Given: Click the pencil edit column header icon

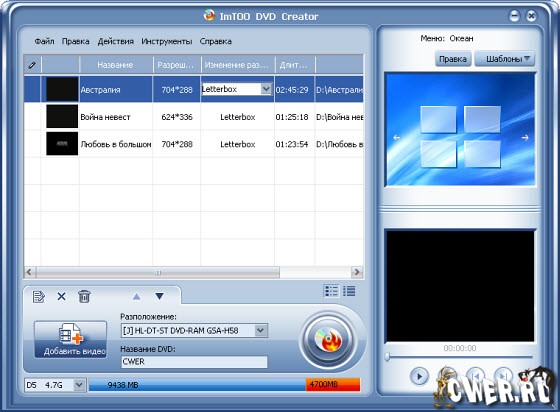Looking at the screenshot, I should click(x=32, y=65).
